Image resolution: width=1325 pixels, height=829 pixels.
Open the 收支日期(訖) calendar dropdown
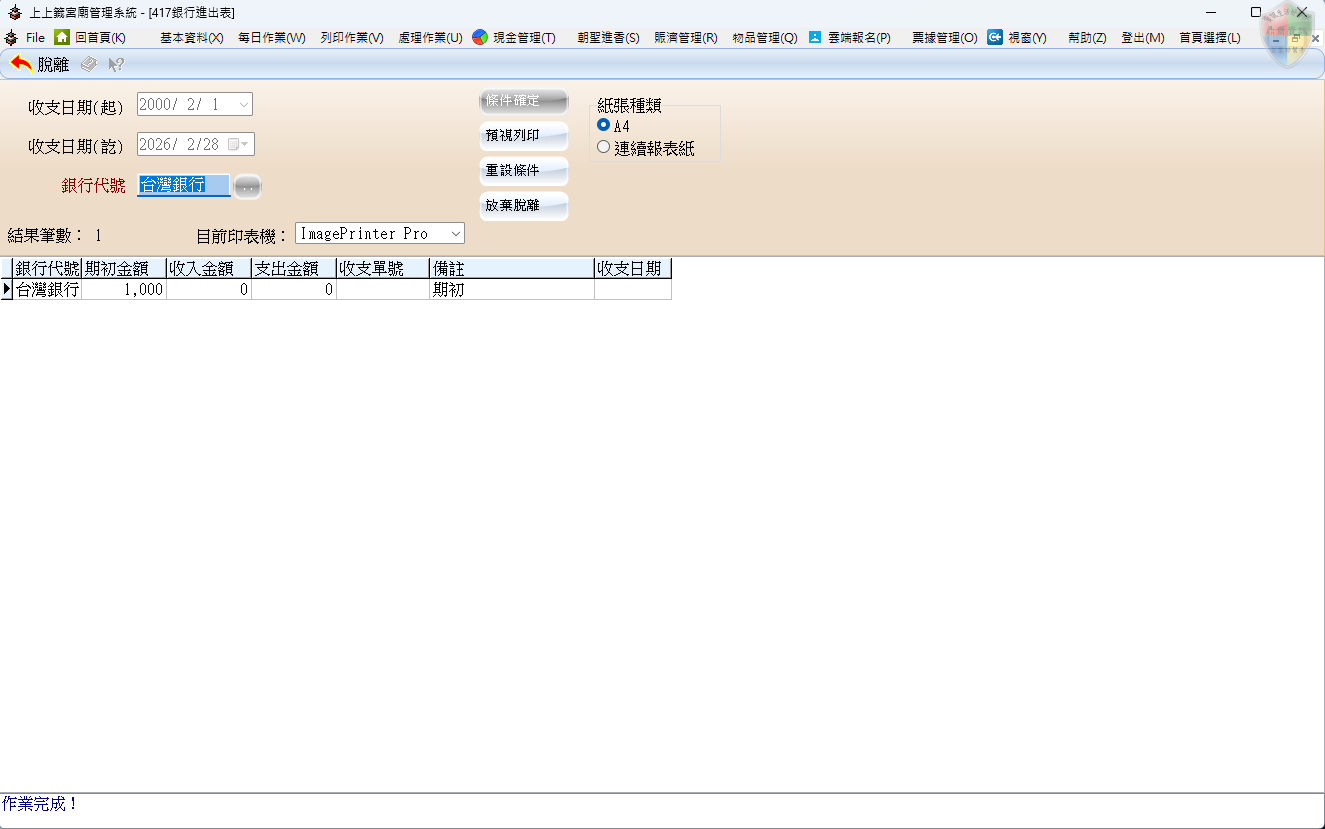tap(245, 144)
